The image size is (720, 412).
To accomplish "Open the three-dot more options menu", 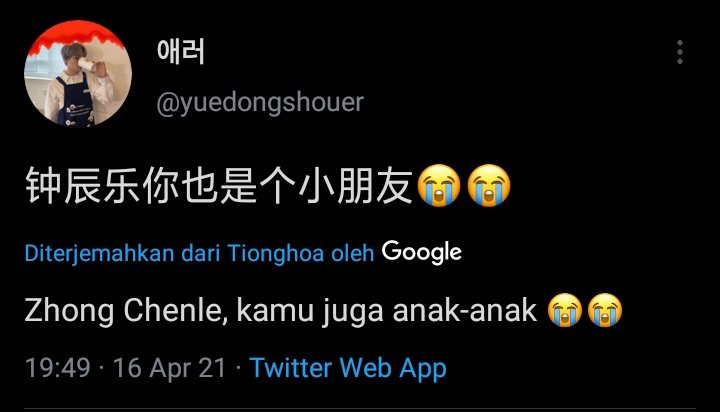I will coord(680,52).
